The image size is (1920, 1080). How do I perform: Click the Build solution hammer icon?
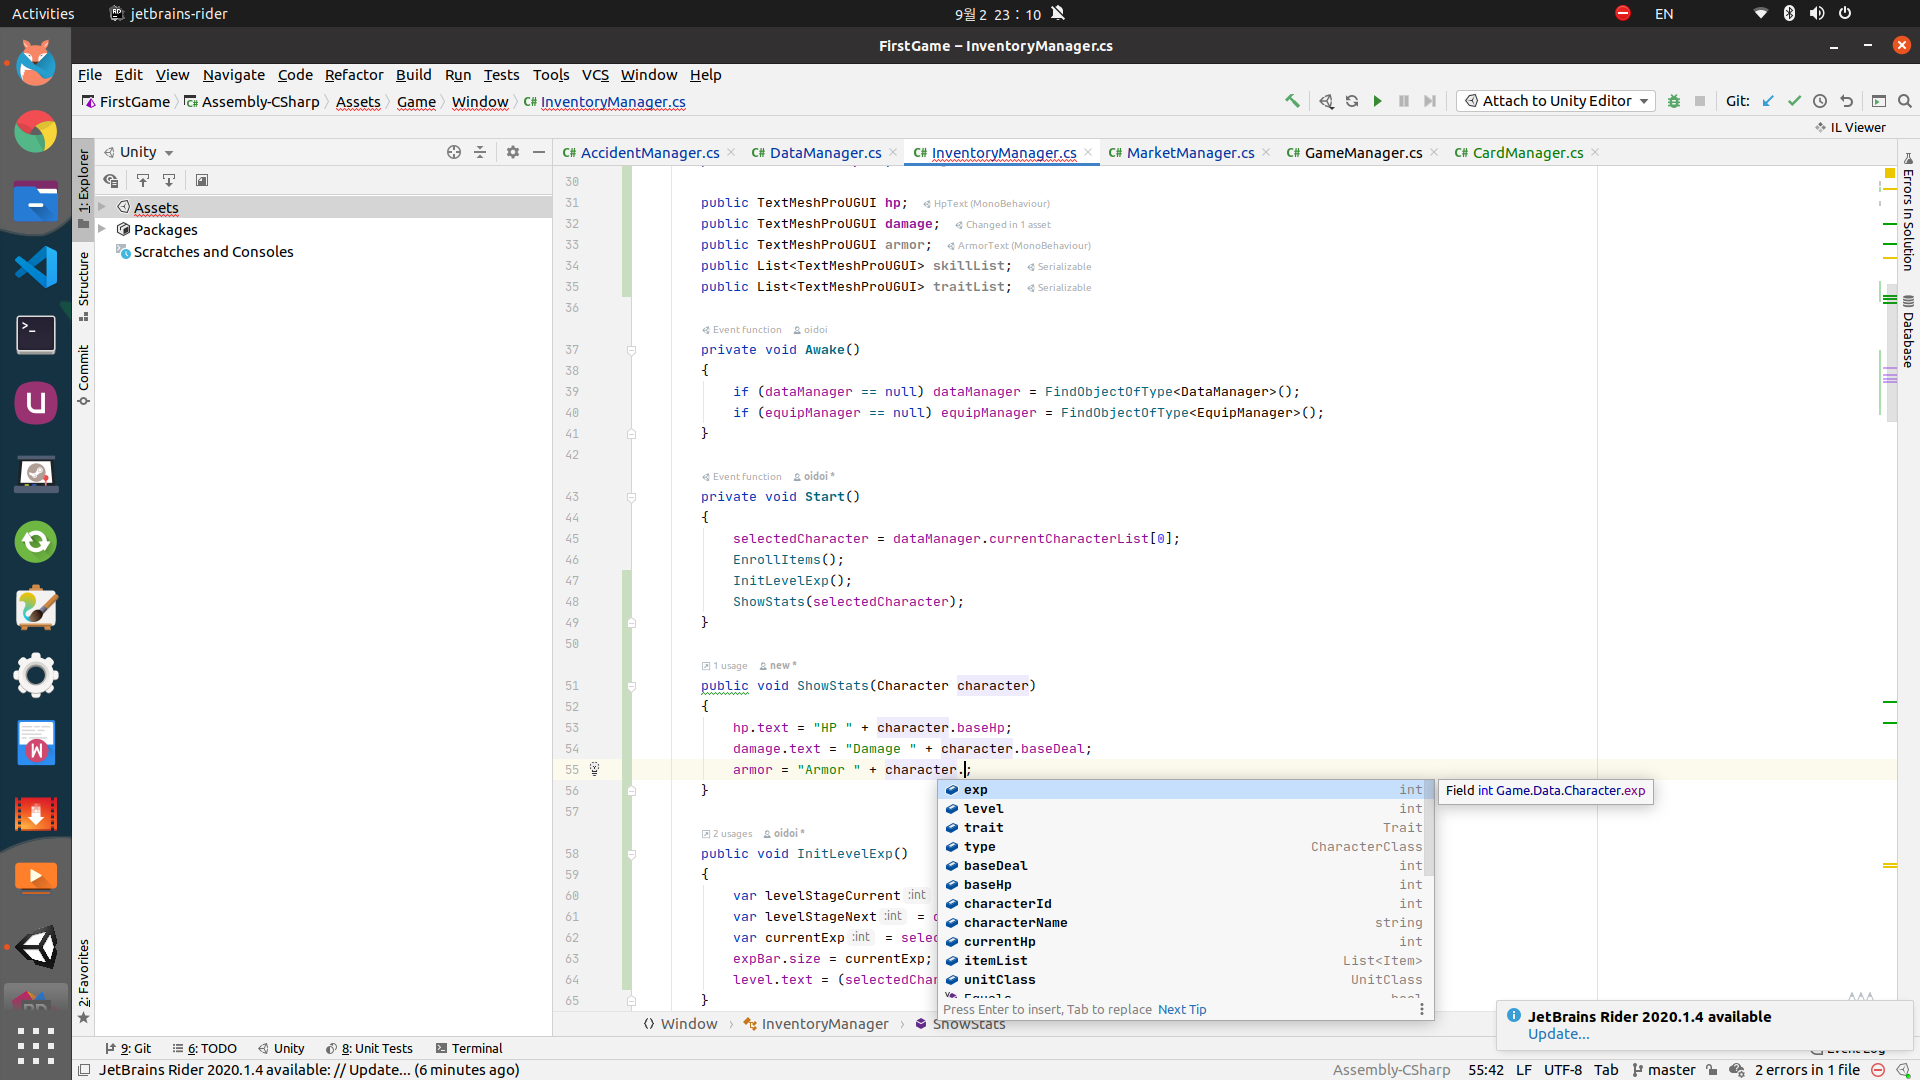pyautogui.click(x=1292, y=101)
